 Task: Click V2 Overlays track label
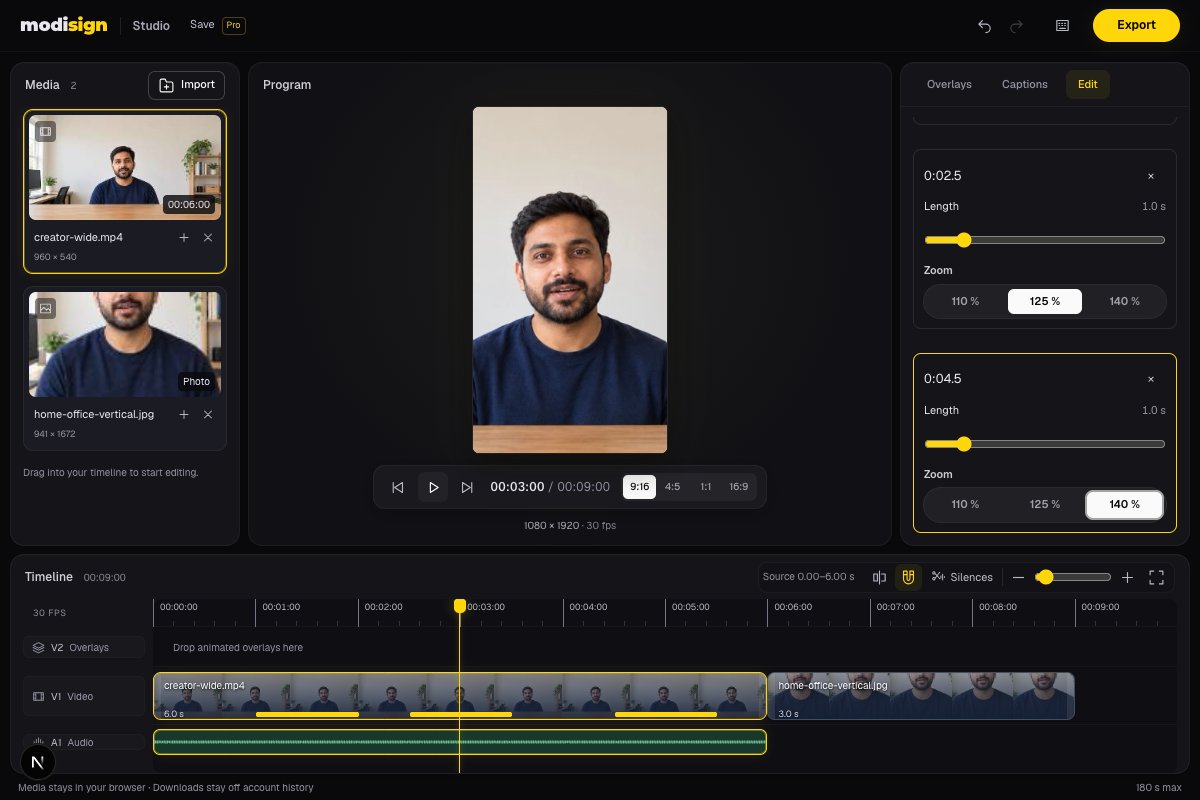84,647
